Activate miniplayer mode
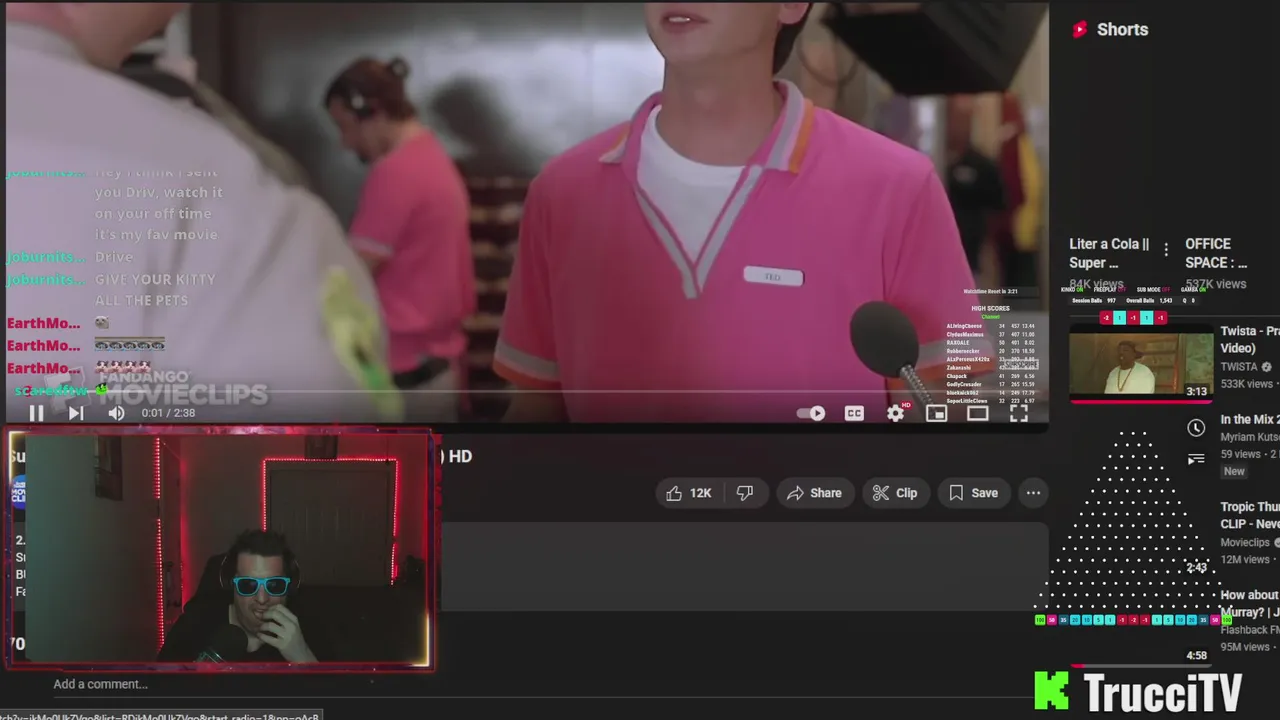Screen dimensions: 1280x720 point(936,413)
